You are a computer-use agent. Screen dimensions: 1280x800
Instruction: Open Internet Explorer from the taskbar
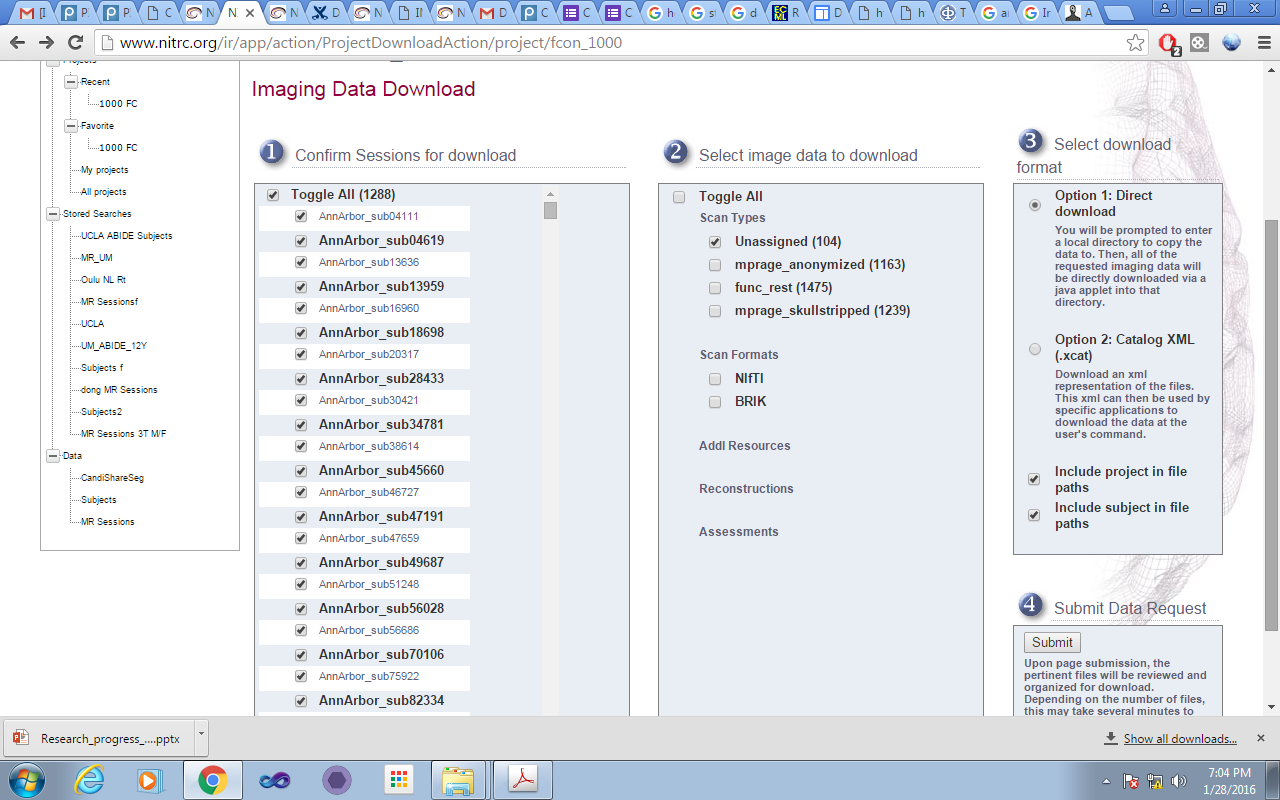tap(90, 780)
